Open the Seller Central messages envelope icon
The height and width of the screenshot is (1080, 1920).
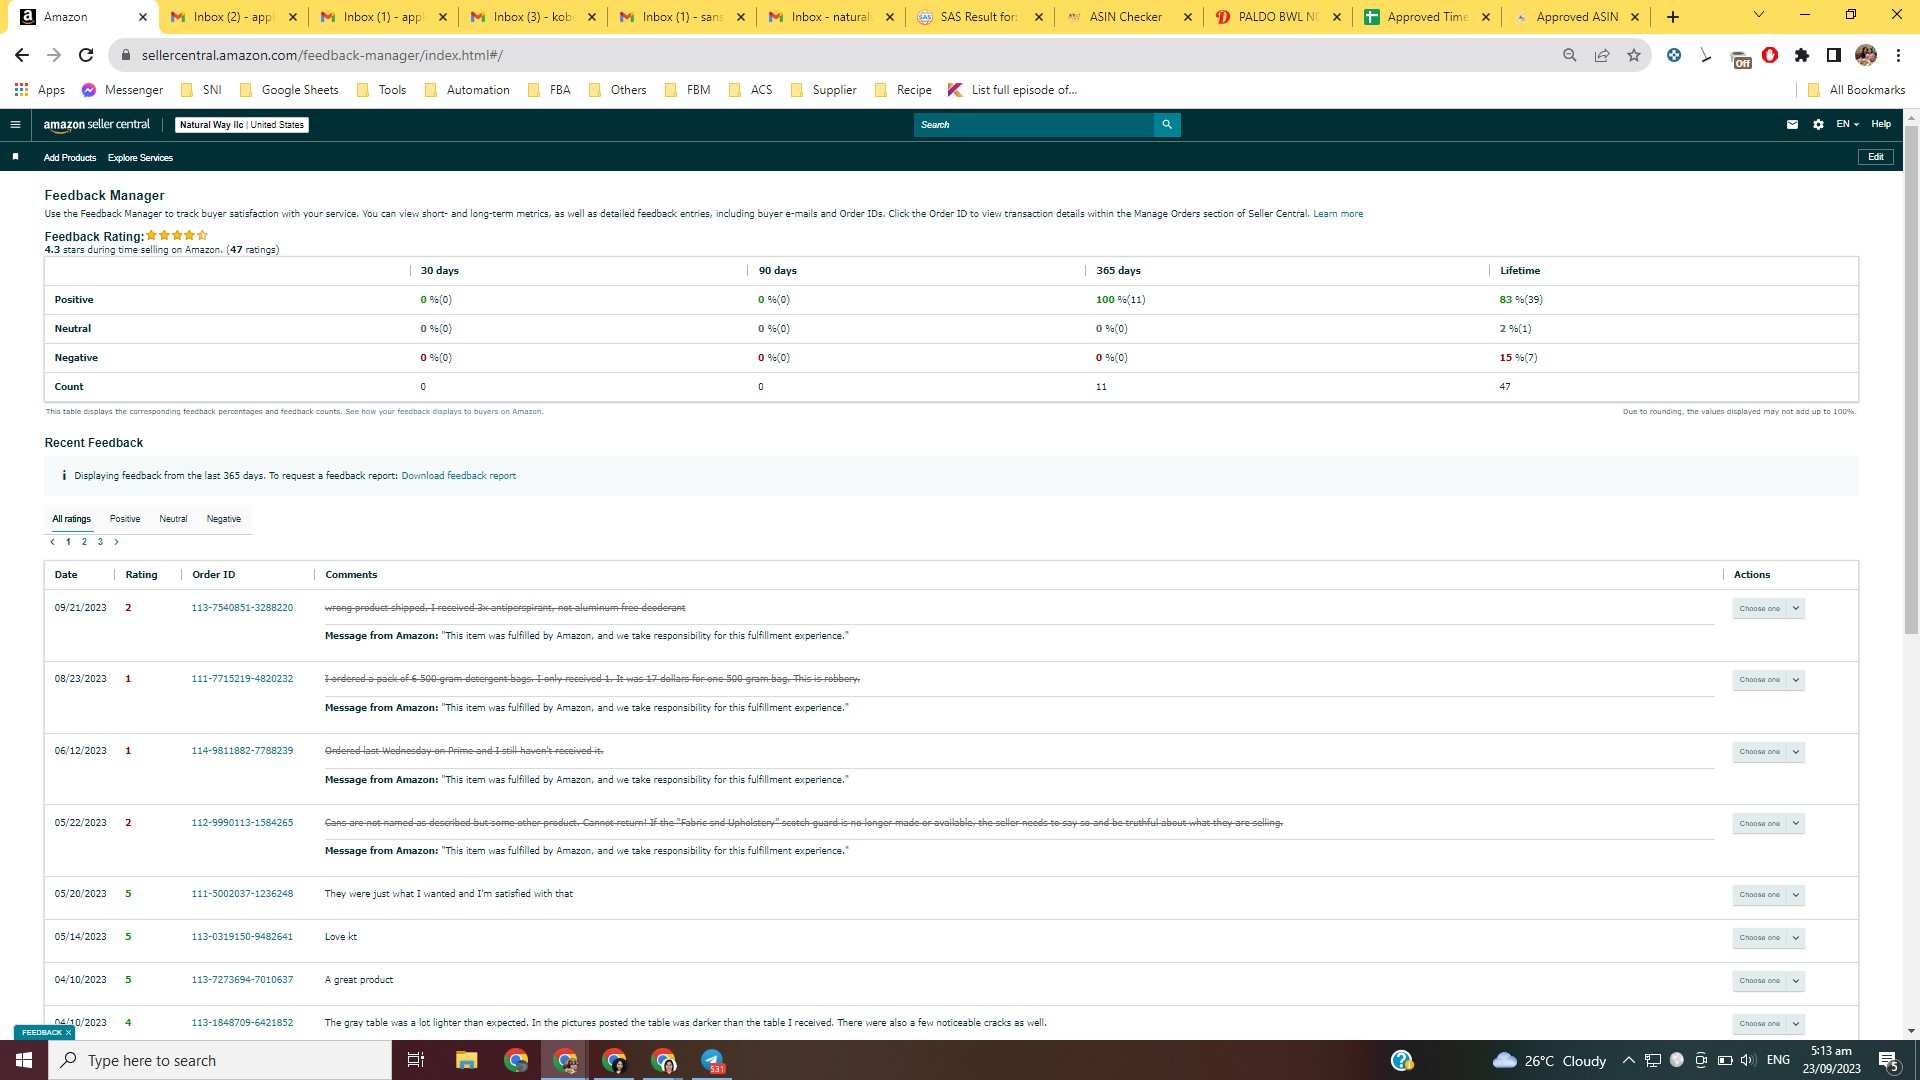[x=1792, y=125]
